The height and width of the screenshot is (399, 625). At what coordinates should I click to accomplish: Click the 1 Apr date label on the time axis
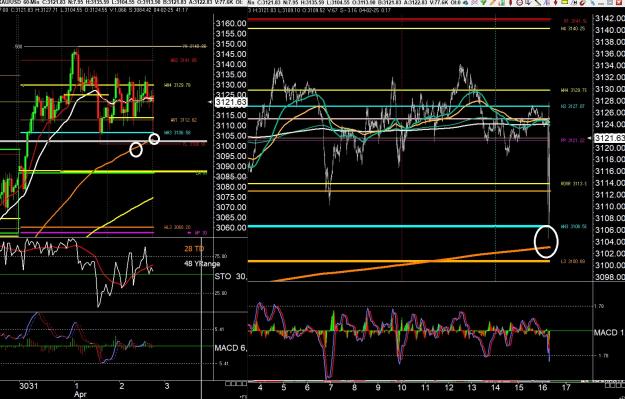(80, 390)
